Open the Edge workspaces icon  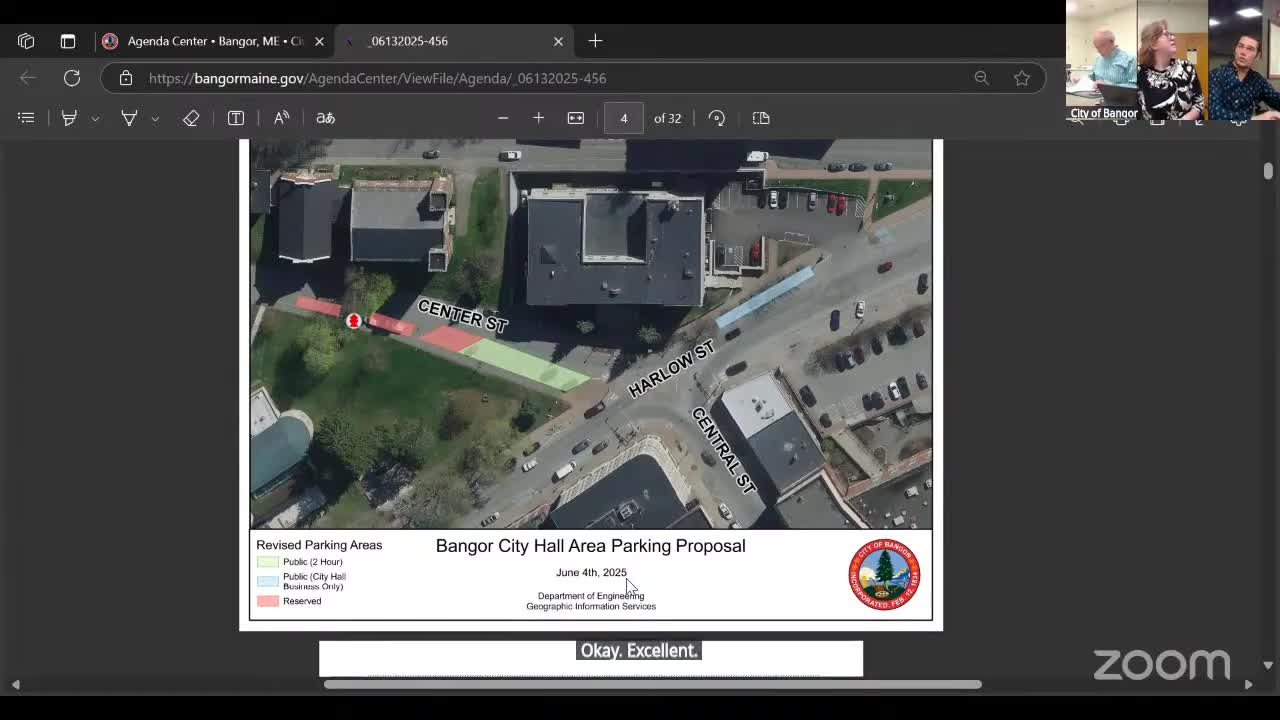(x=26, y=41)
